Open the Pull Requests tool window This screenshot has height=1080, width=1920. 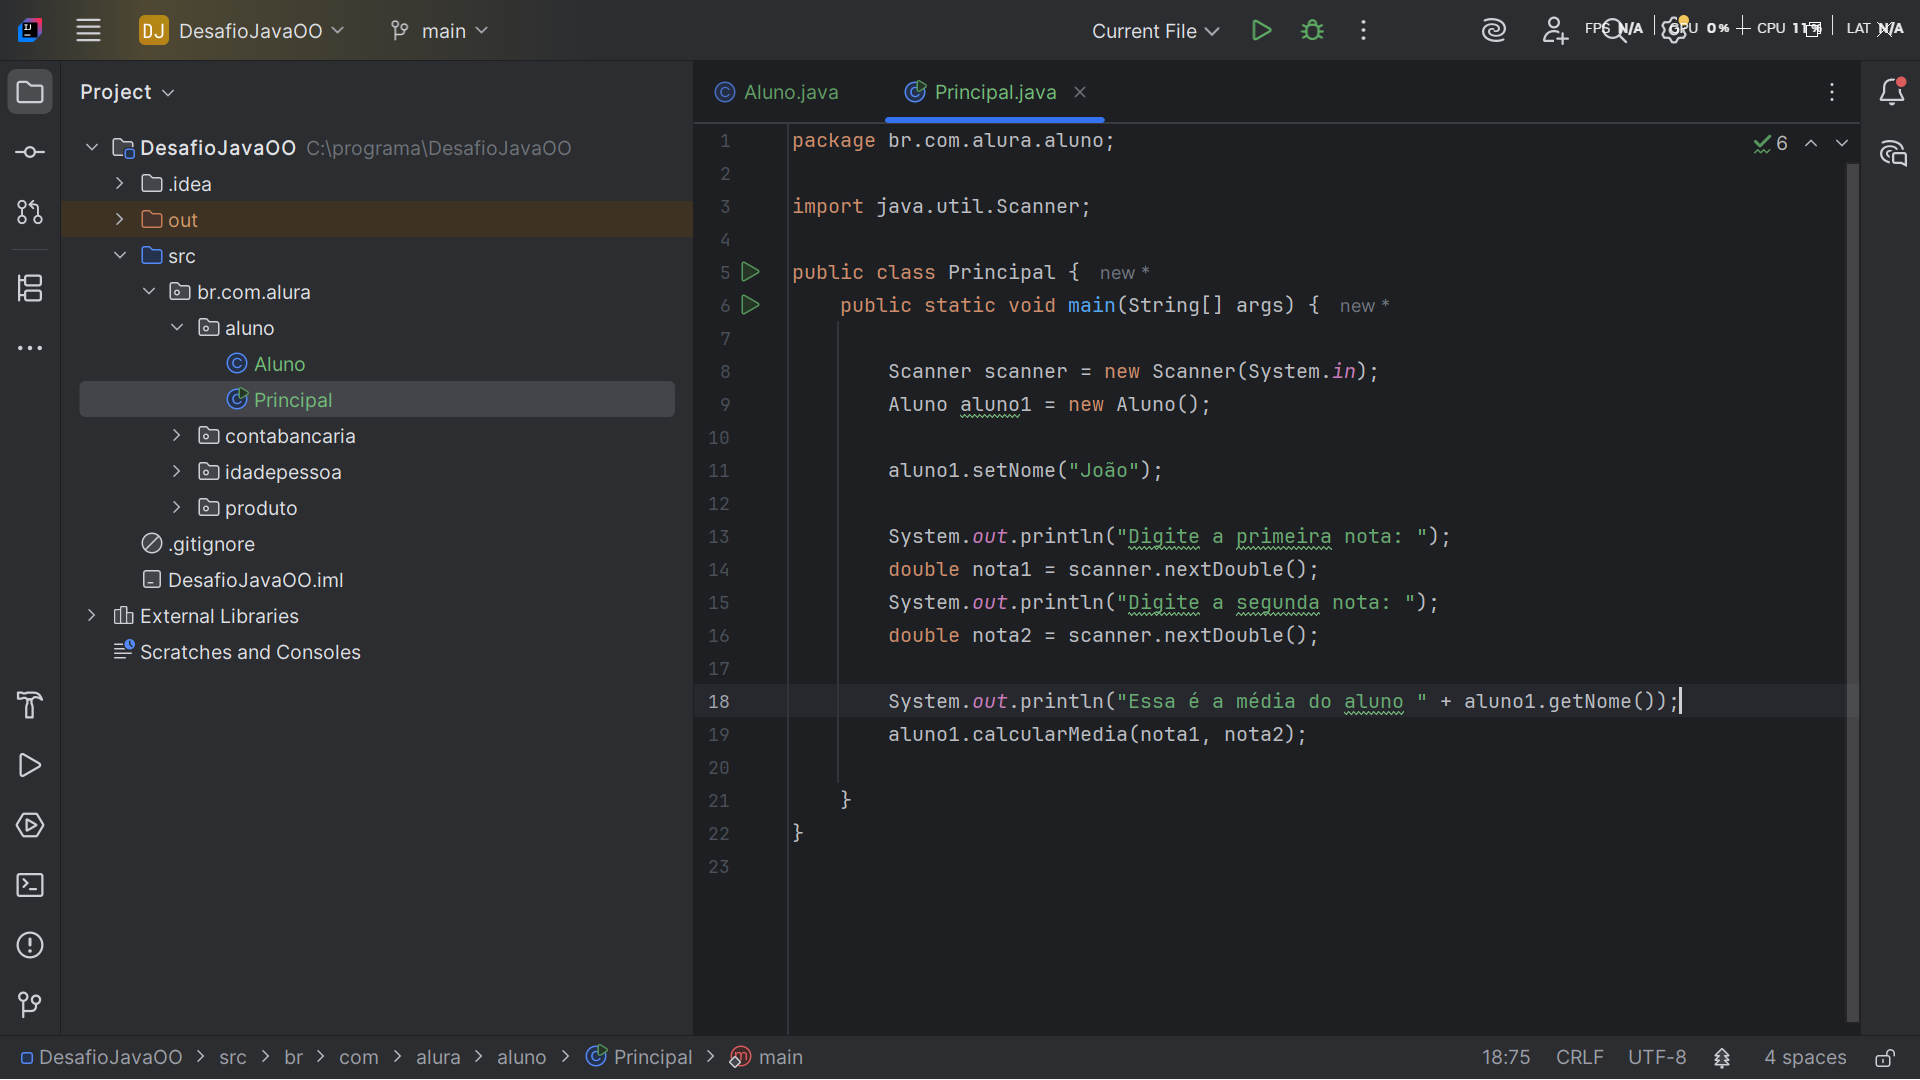pyautogui.click(x=30, y=212)
